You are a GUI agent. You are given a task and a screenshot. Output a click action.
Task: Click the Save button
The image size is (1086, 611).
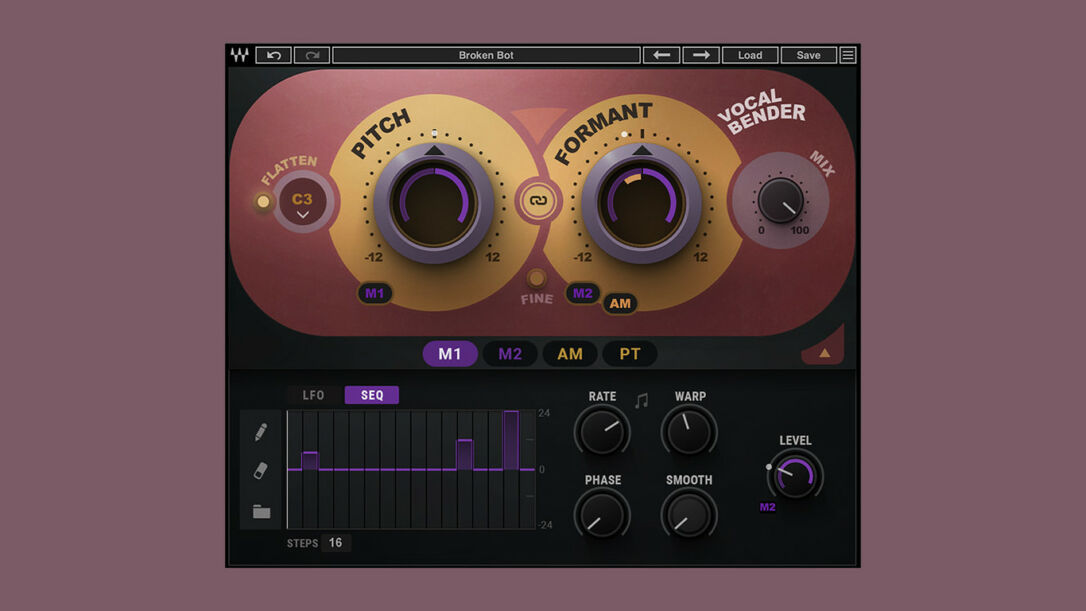pos(809,55)
